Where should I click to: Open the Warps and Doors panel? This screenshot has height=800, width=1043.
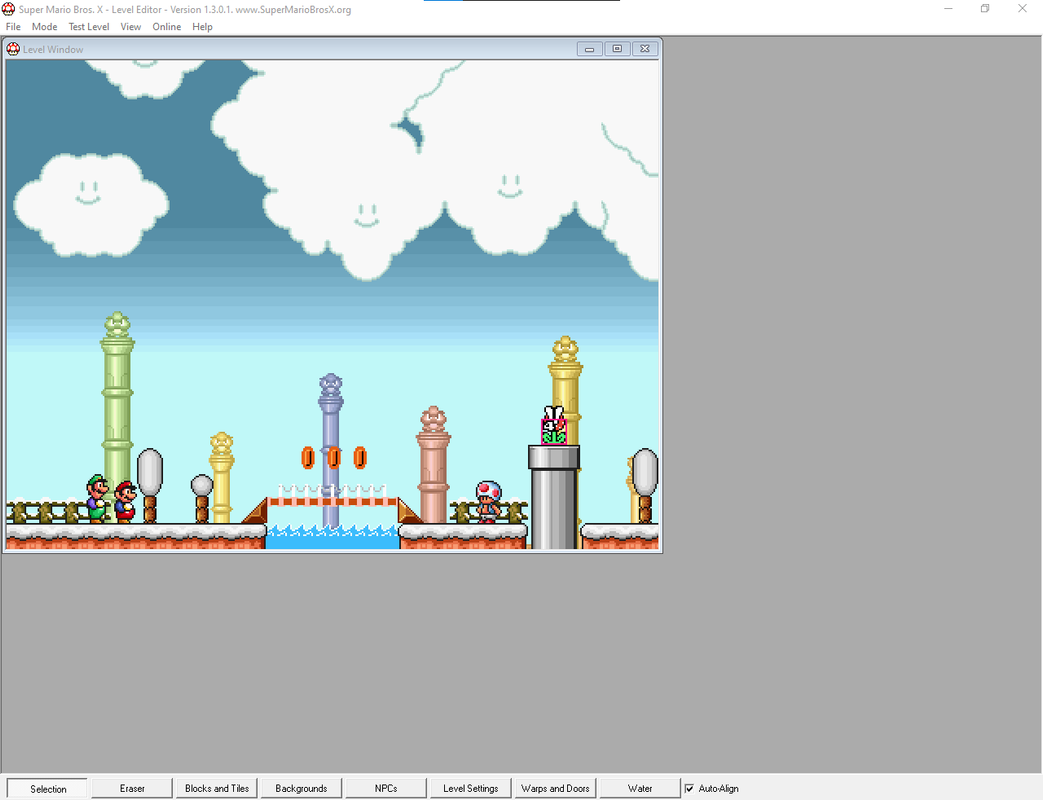coord(555,789)
